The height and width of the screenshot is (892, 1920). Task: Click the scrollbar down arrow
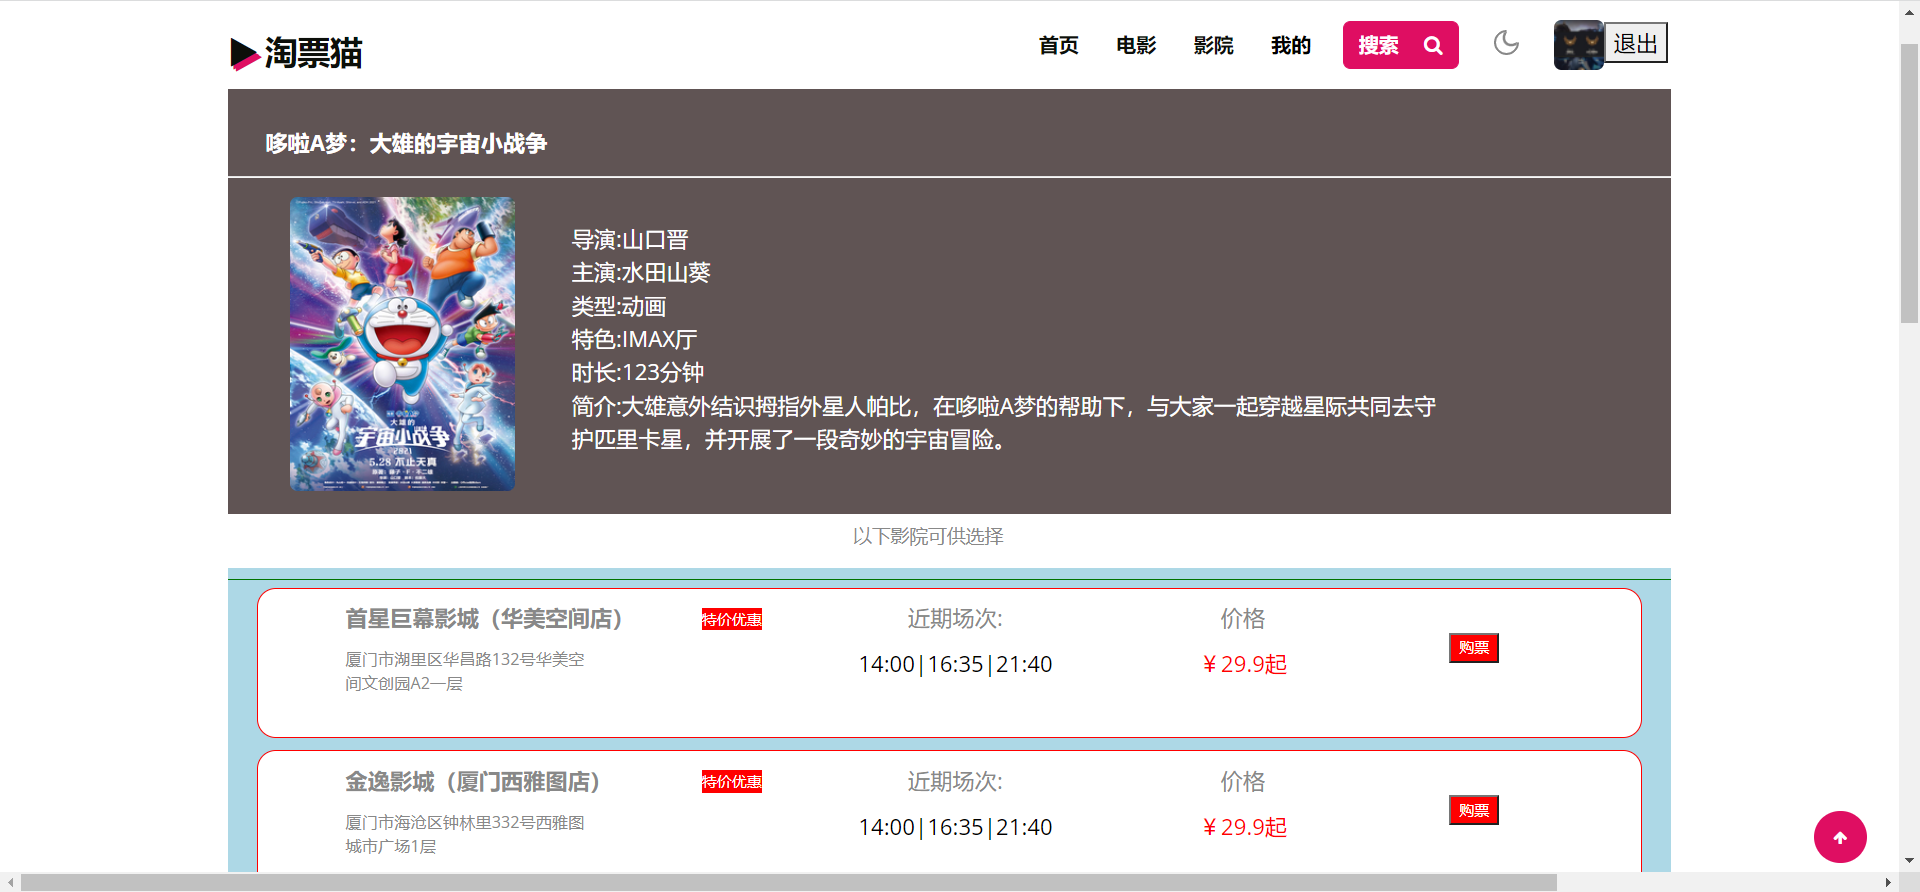1910,860
